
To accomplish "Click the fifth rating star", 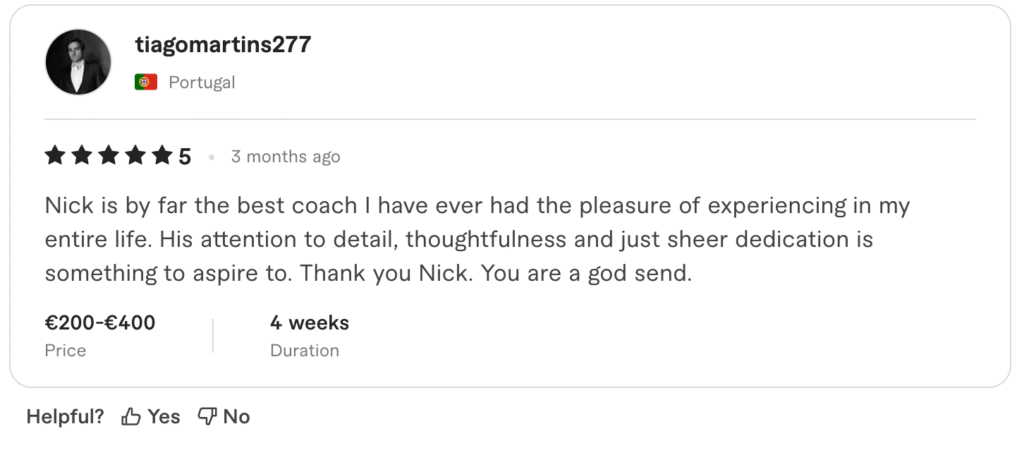I will [161, 155].
